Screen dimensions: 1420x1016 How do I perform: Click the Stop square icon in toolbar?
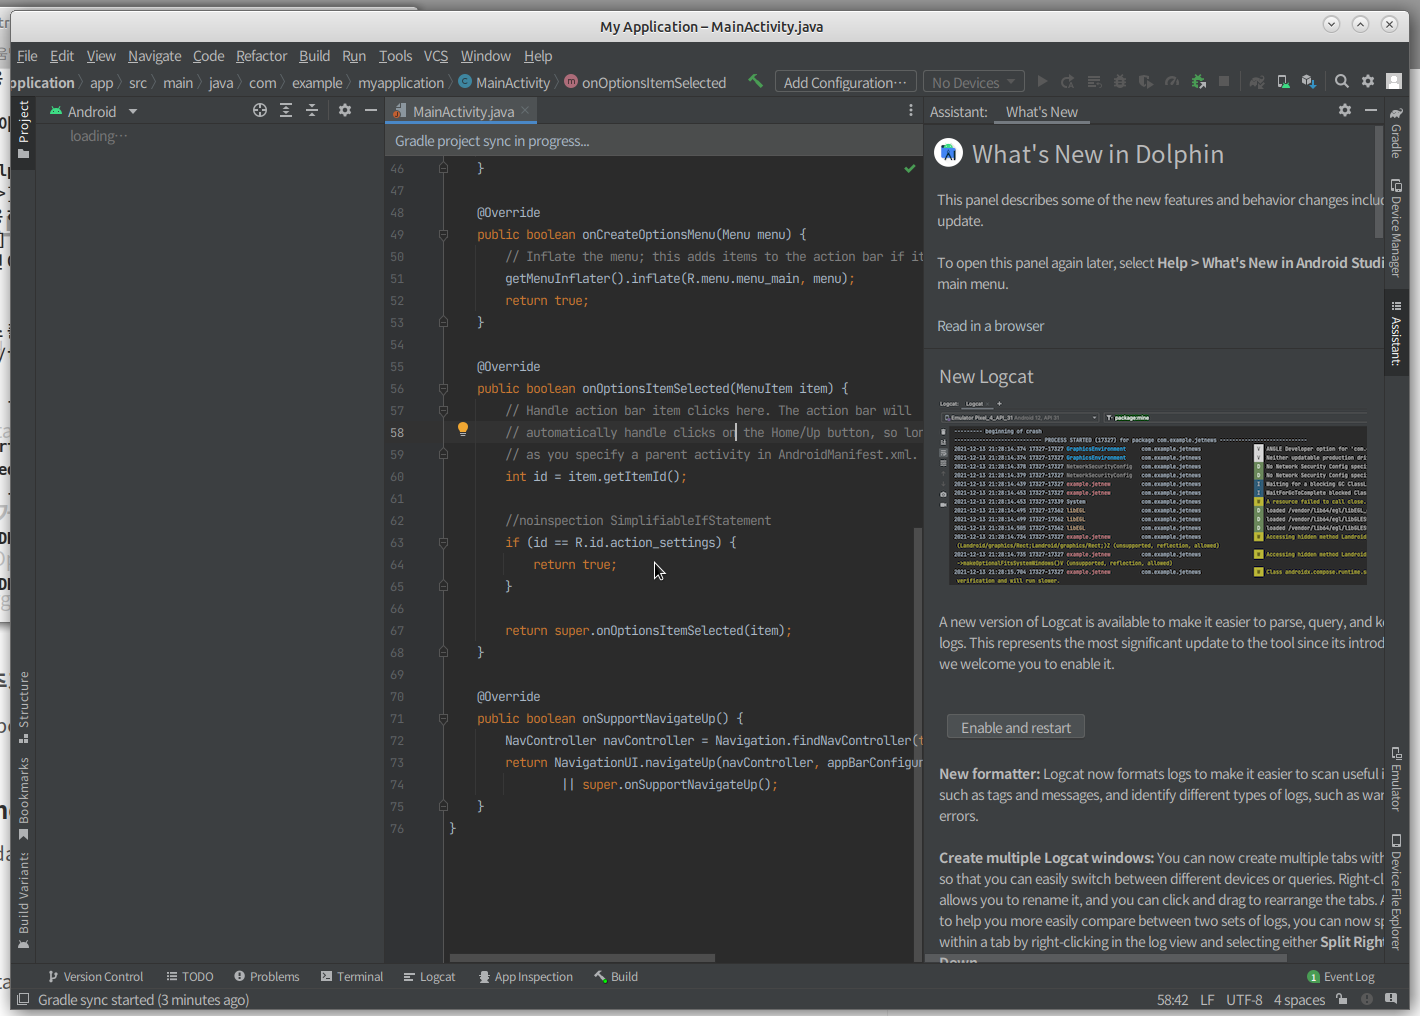pyautogui.click(x=1224, y=82)
